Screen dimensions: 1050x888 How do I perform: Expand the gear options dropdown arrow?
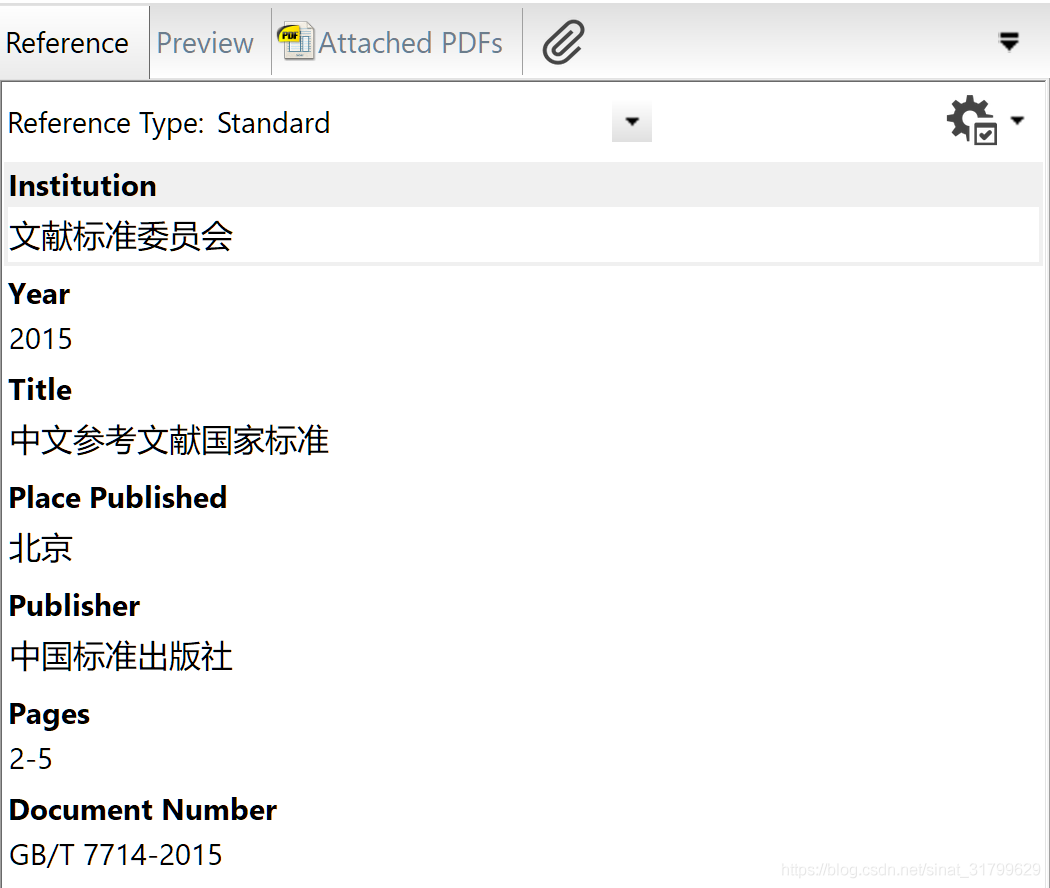pos(1018,121)
